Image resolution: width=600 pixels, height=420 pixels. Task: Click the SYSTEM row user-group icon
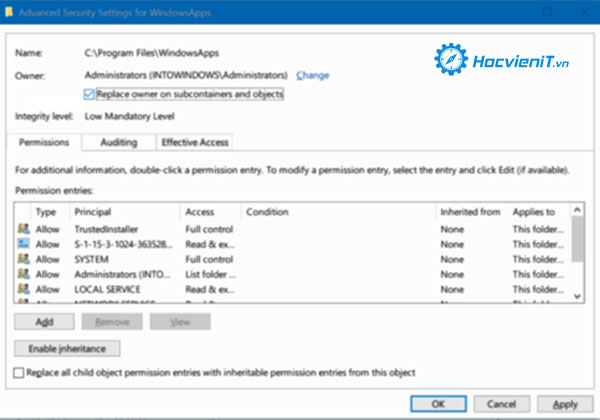tap(23, 259)
